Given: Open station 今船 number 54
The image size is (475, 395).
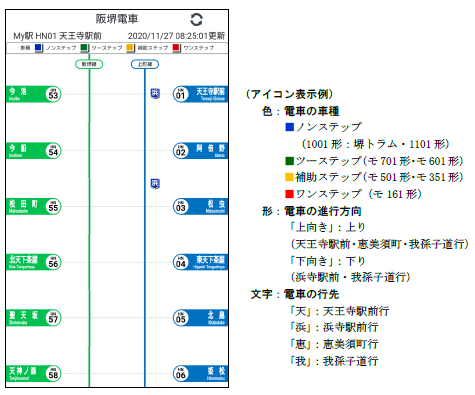Looking at the screenshot, I should (x=34, y=151).
